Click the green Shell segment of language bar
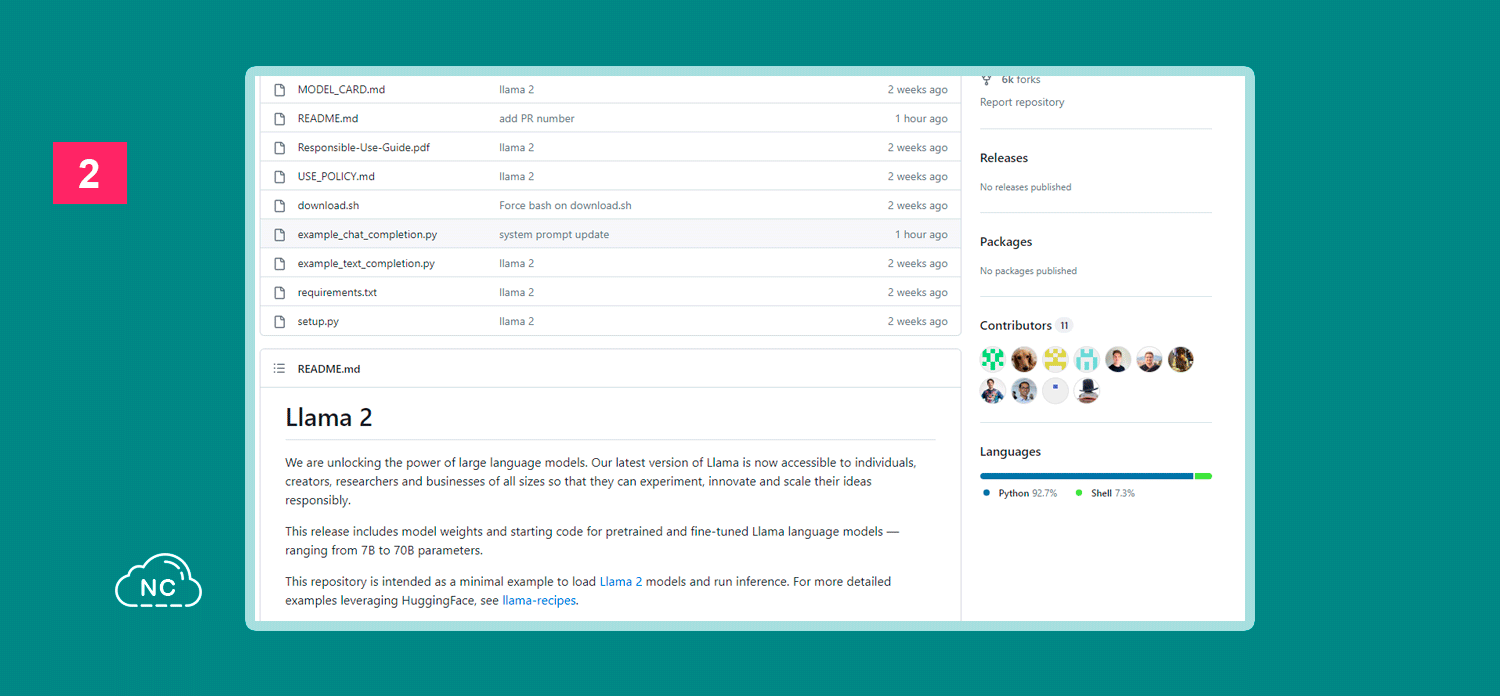Screen dimensions: 1500x696 1203,476
